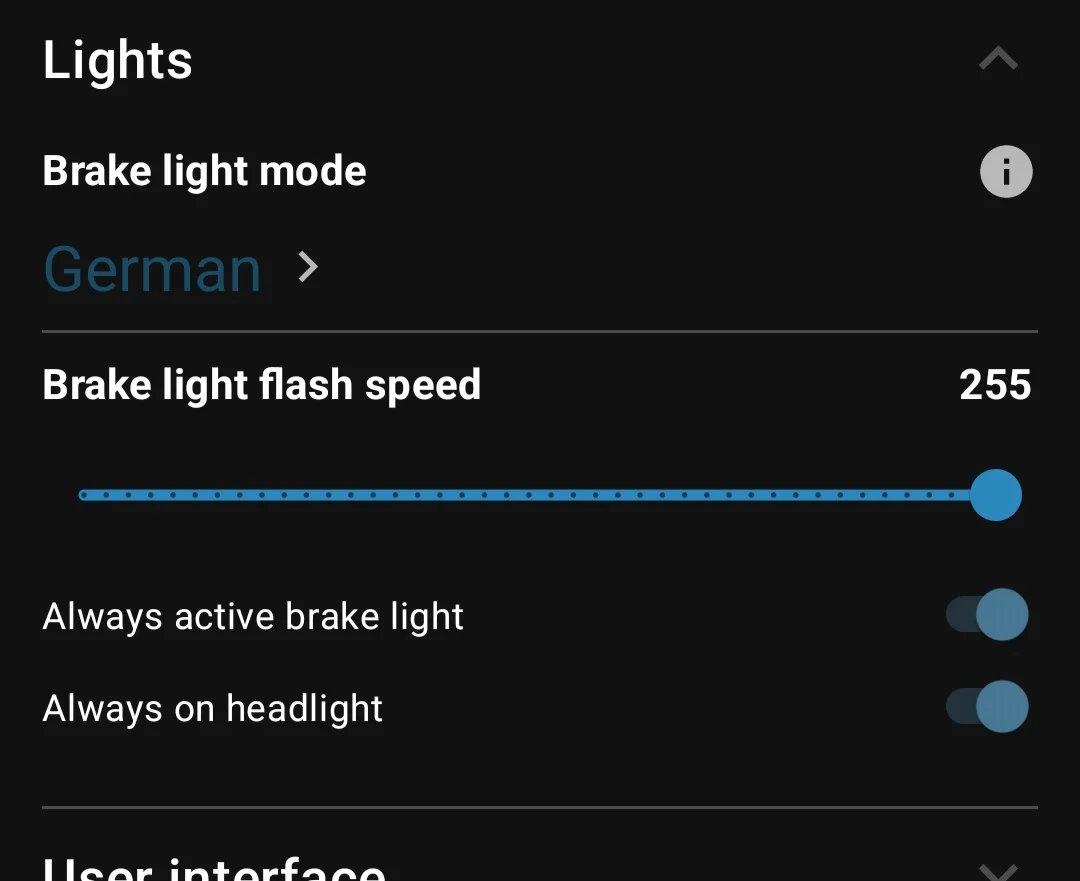Click the Brake light mode label
Screen dimensions: 1080x881
click(x=204, y=172)
